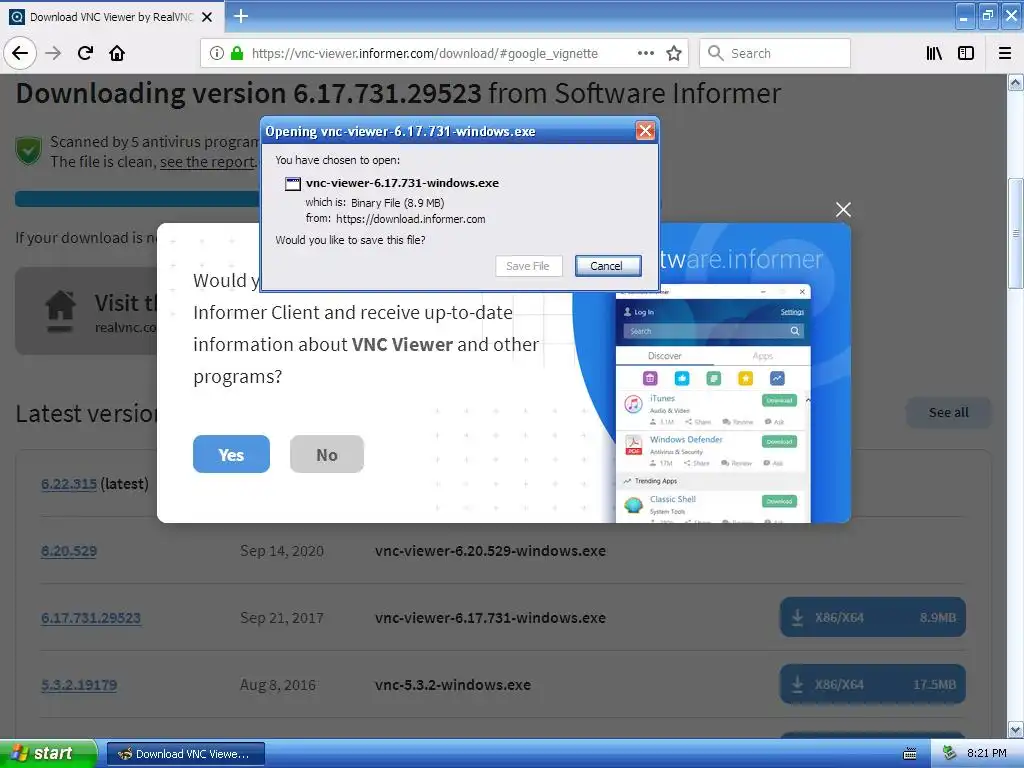This screenshot has width=1024, height=768.
Task: Open version 6.22.315 (latest) link
Action: [x=69, y=484]
